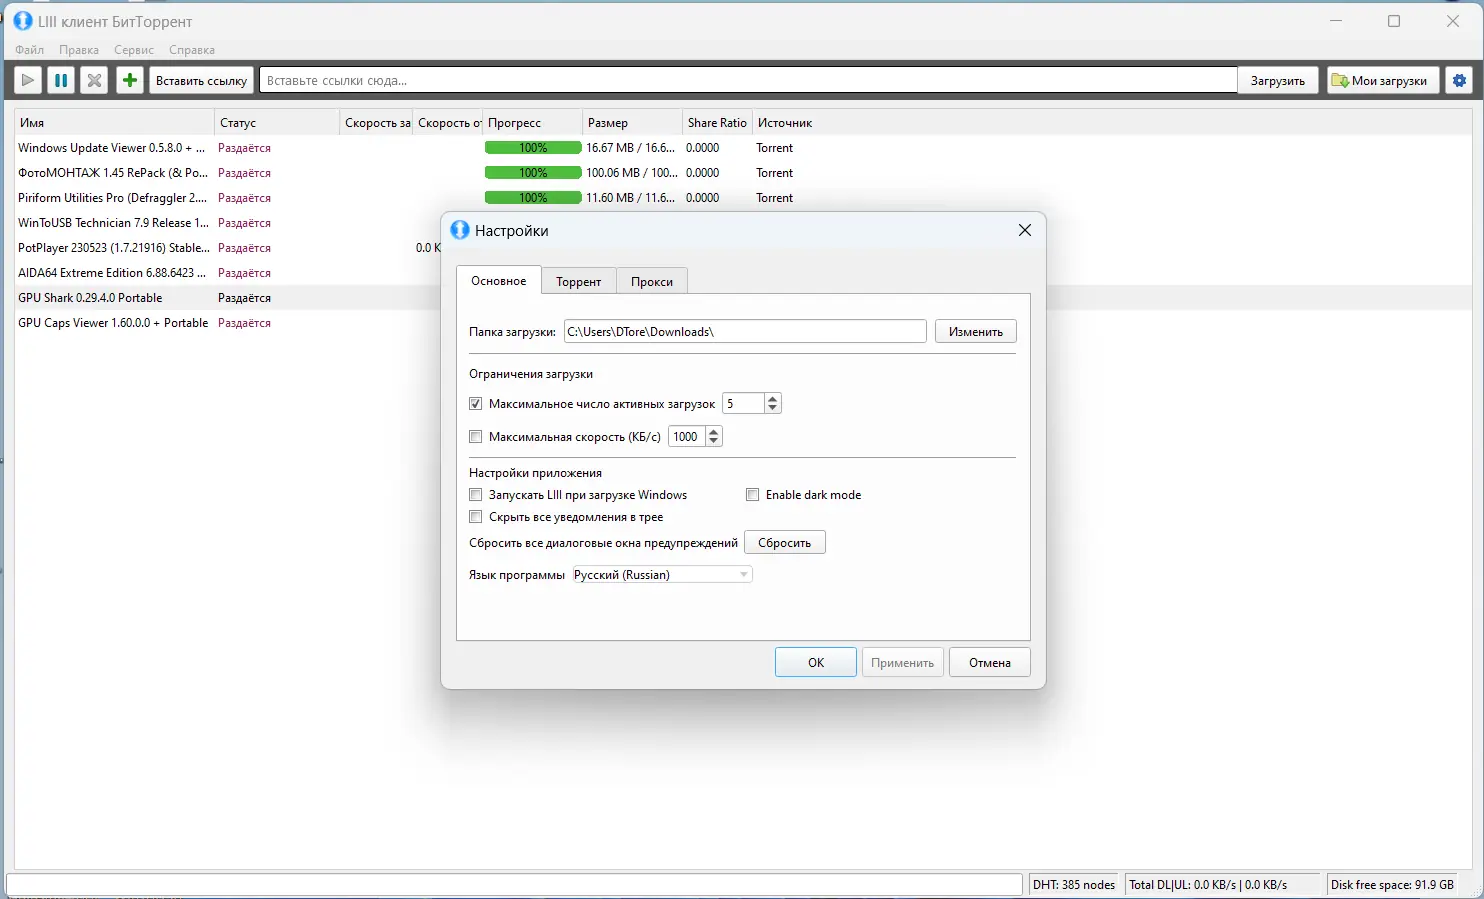Decrease the maximum speed value
Image resolution: width=1484 pixels, height=899 pixels.
tap(713, 441)
